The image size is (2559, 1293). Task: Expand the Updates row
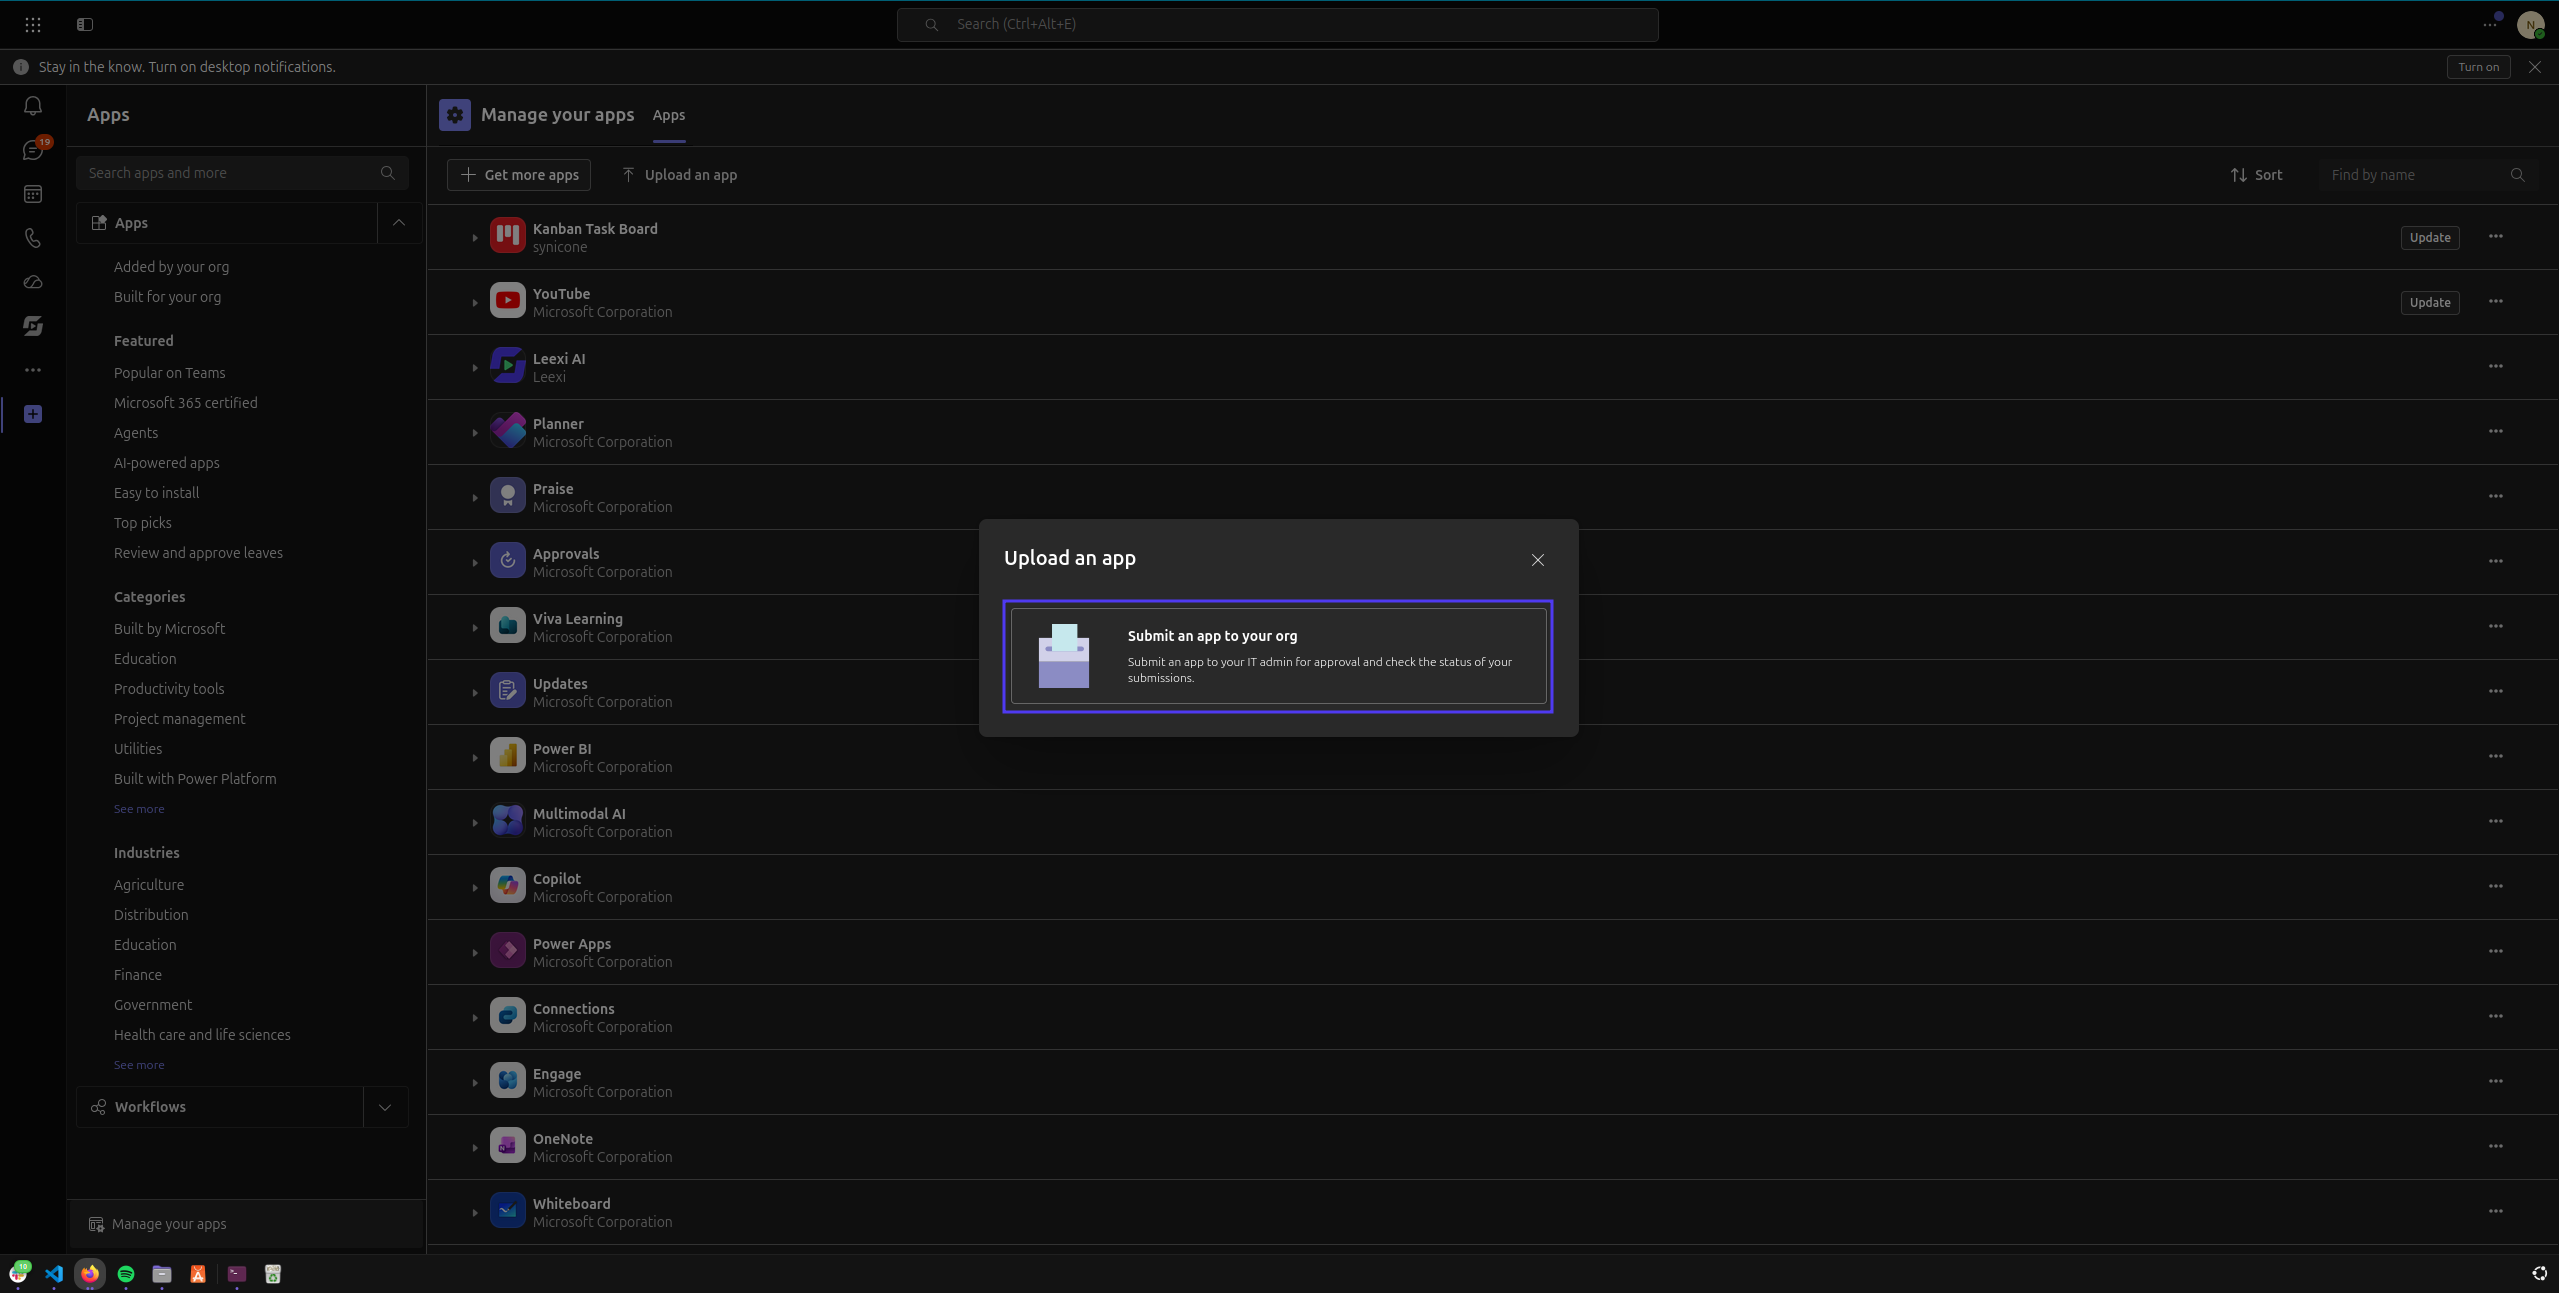(x=474, y=693)
